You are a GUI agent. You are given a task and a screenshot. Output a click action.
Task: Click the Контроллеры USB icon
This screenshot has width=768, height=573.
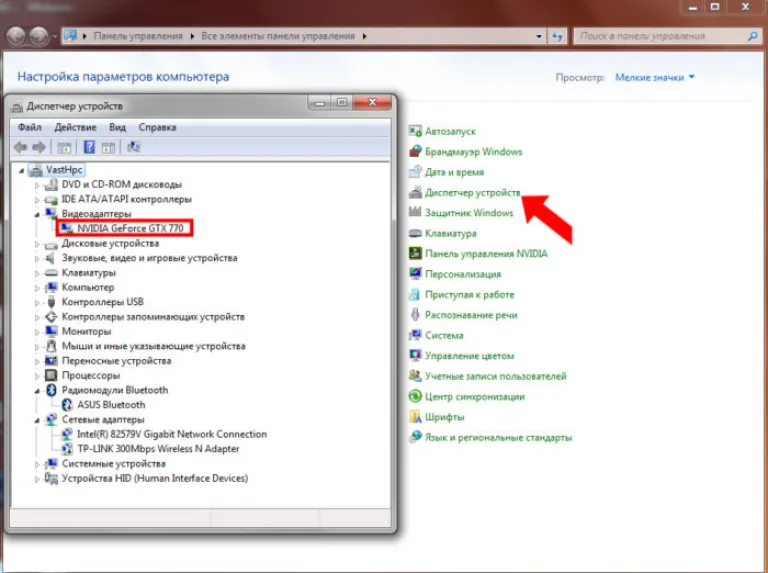pyautogui.click(x=51, y=302)
